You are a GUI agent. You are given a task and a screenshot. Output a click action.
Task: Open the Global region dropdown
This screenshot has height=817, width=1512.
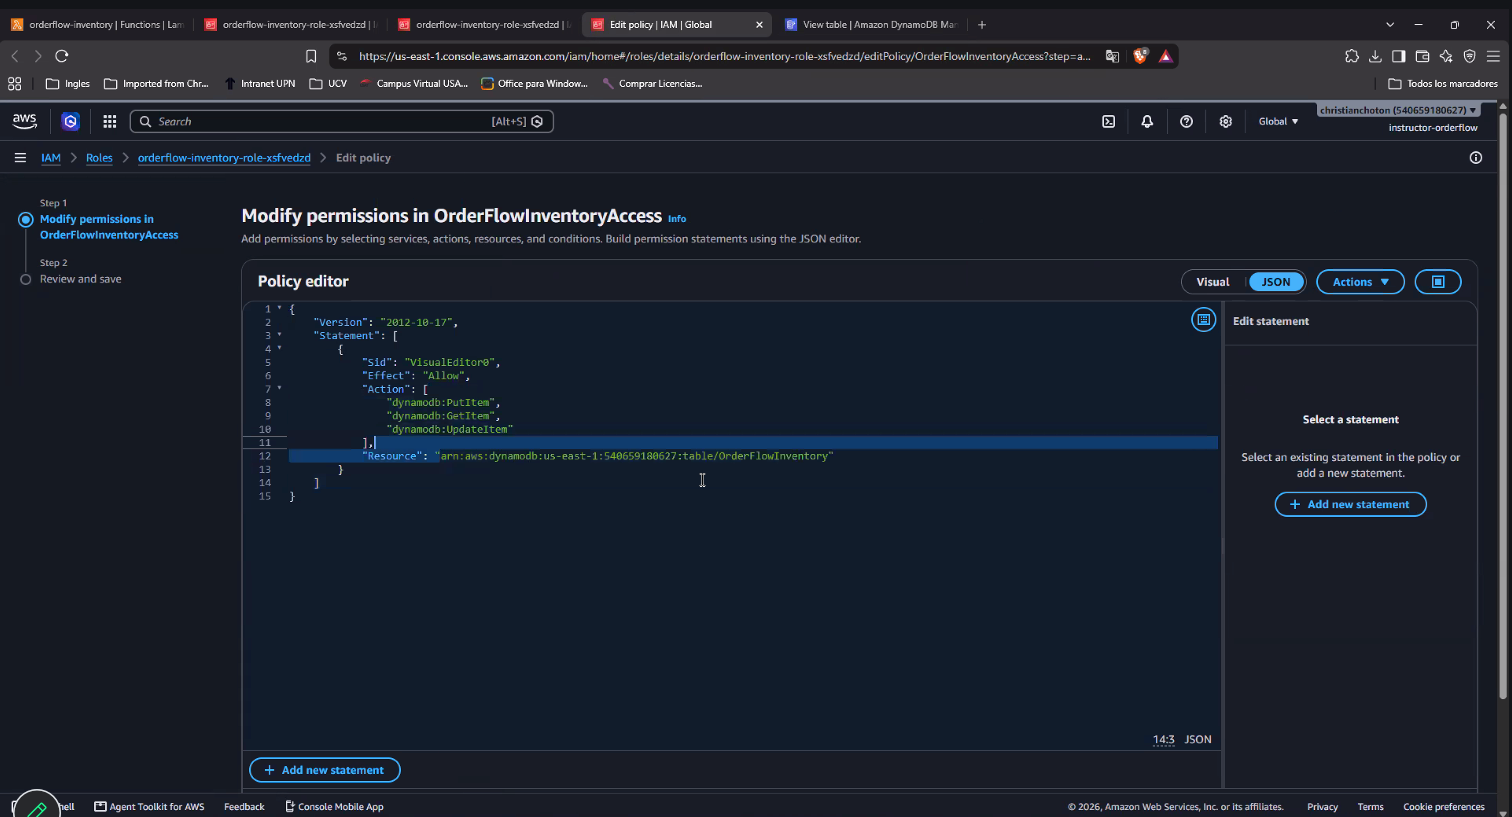coord(1278,121)
